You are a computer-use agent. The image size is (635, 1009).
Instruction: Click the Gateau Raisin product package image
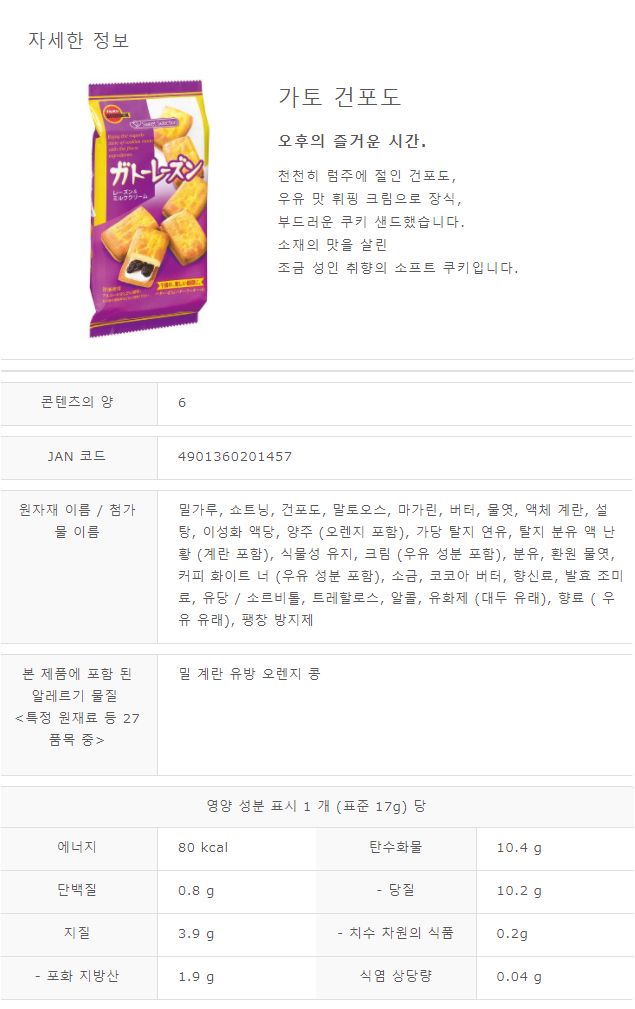click(x=149, y=208)
